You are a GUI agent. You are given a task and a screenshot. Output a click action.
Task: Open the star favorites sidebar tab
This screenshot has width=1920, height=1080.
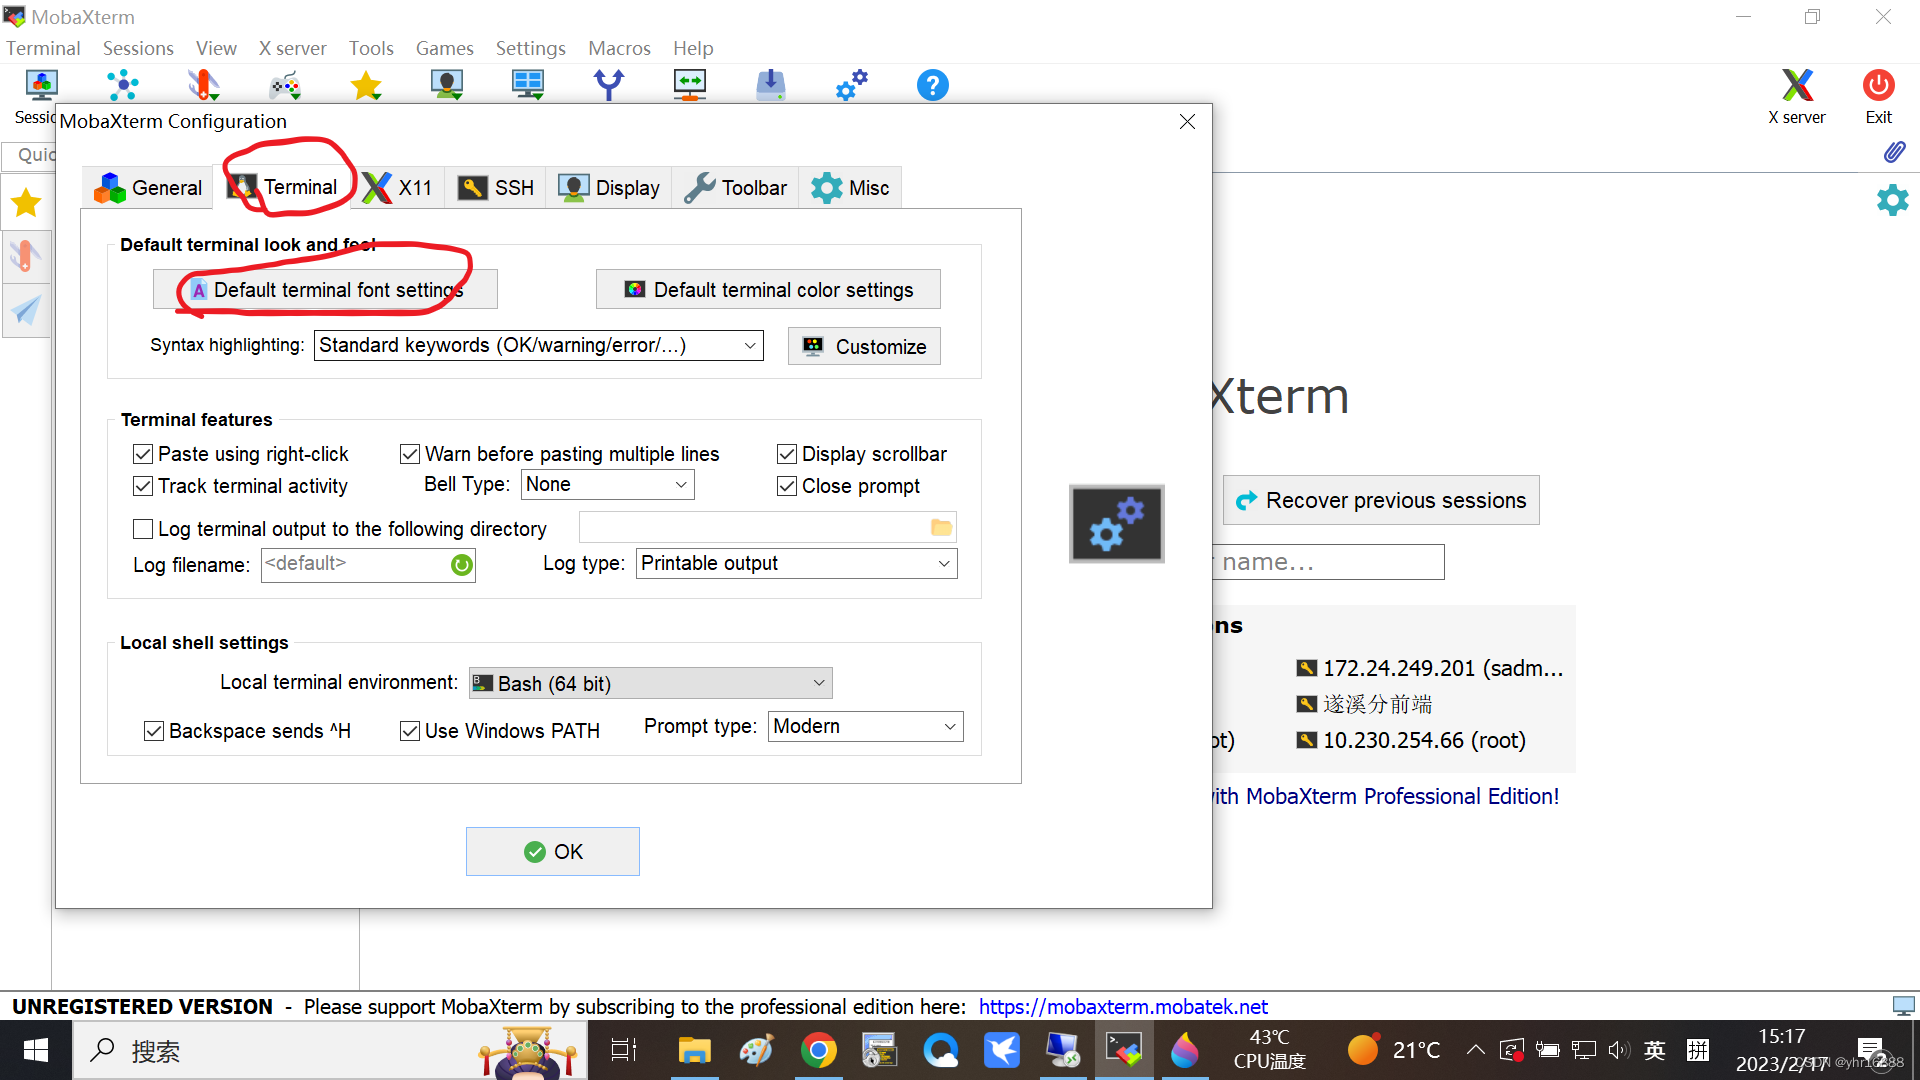pyautogui.click(x=26, y=203)
